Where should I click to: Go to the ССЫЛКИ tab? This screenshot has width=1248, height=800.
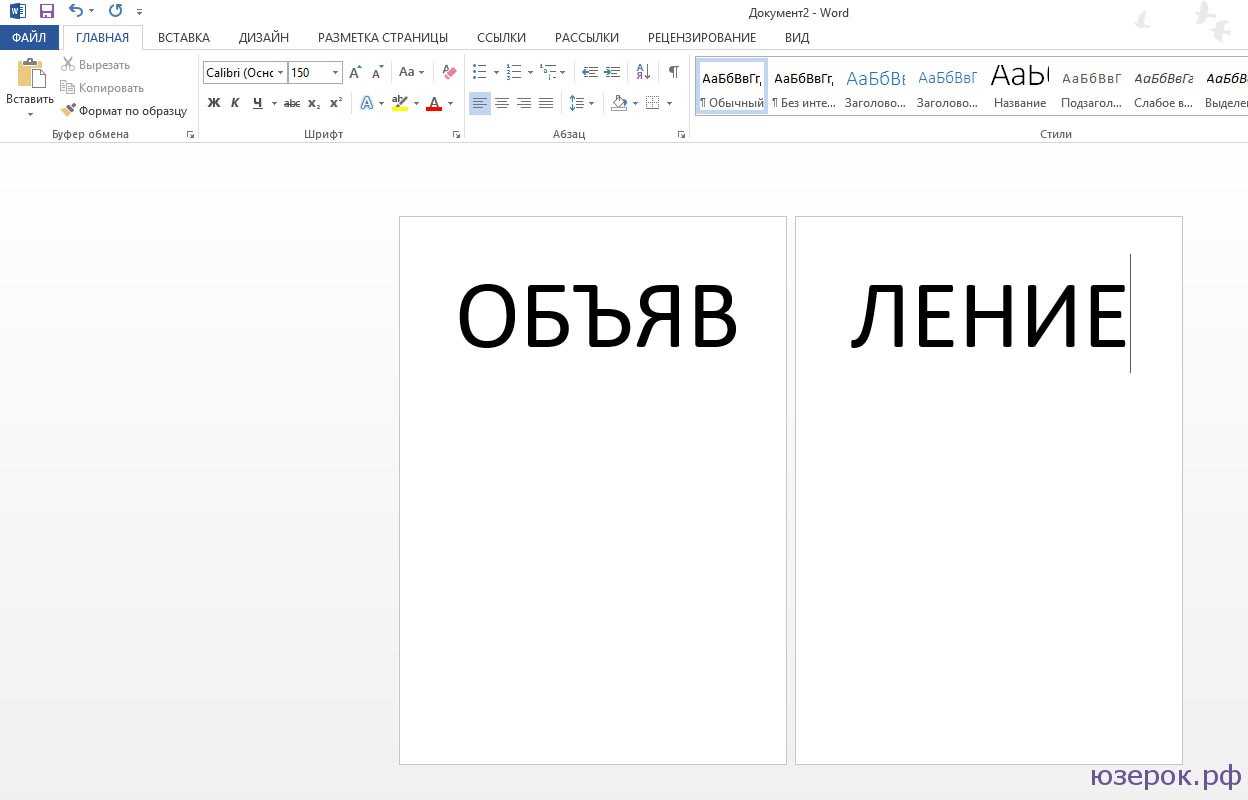pyautogui.click(x=501, y=38)
